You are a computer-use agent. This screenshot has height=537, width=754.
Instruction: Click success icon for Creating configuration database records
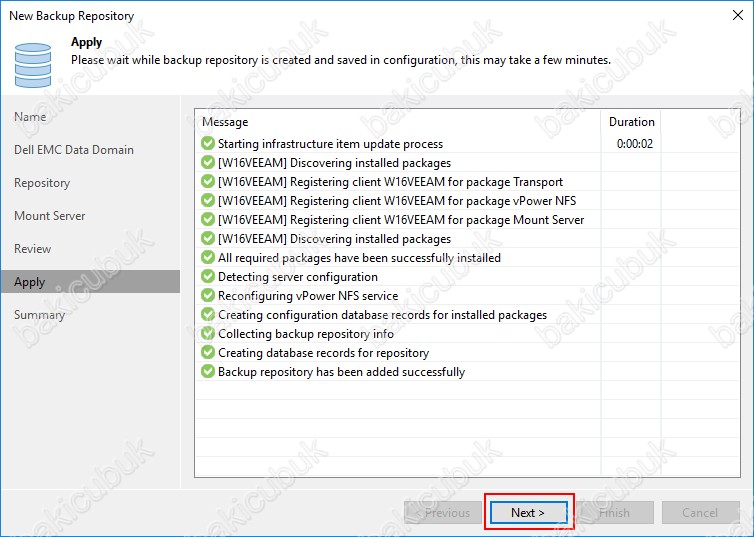click(208, 314)
